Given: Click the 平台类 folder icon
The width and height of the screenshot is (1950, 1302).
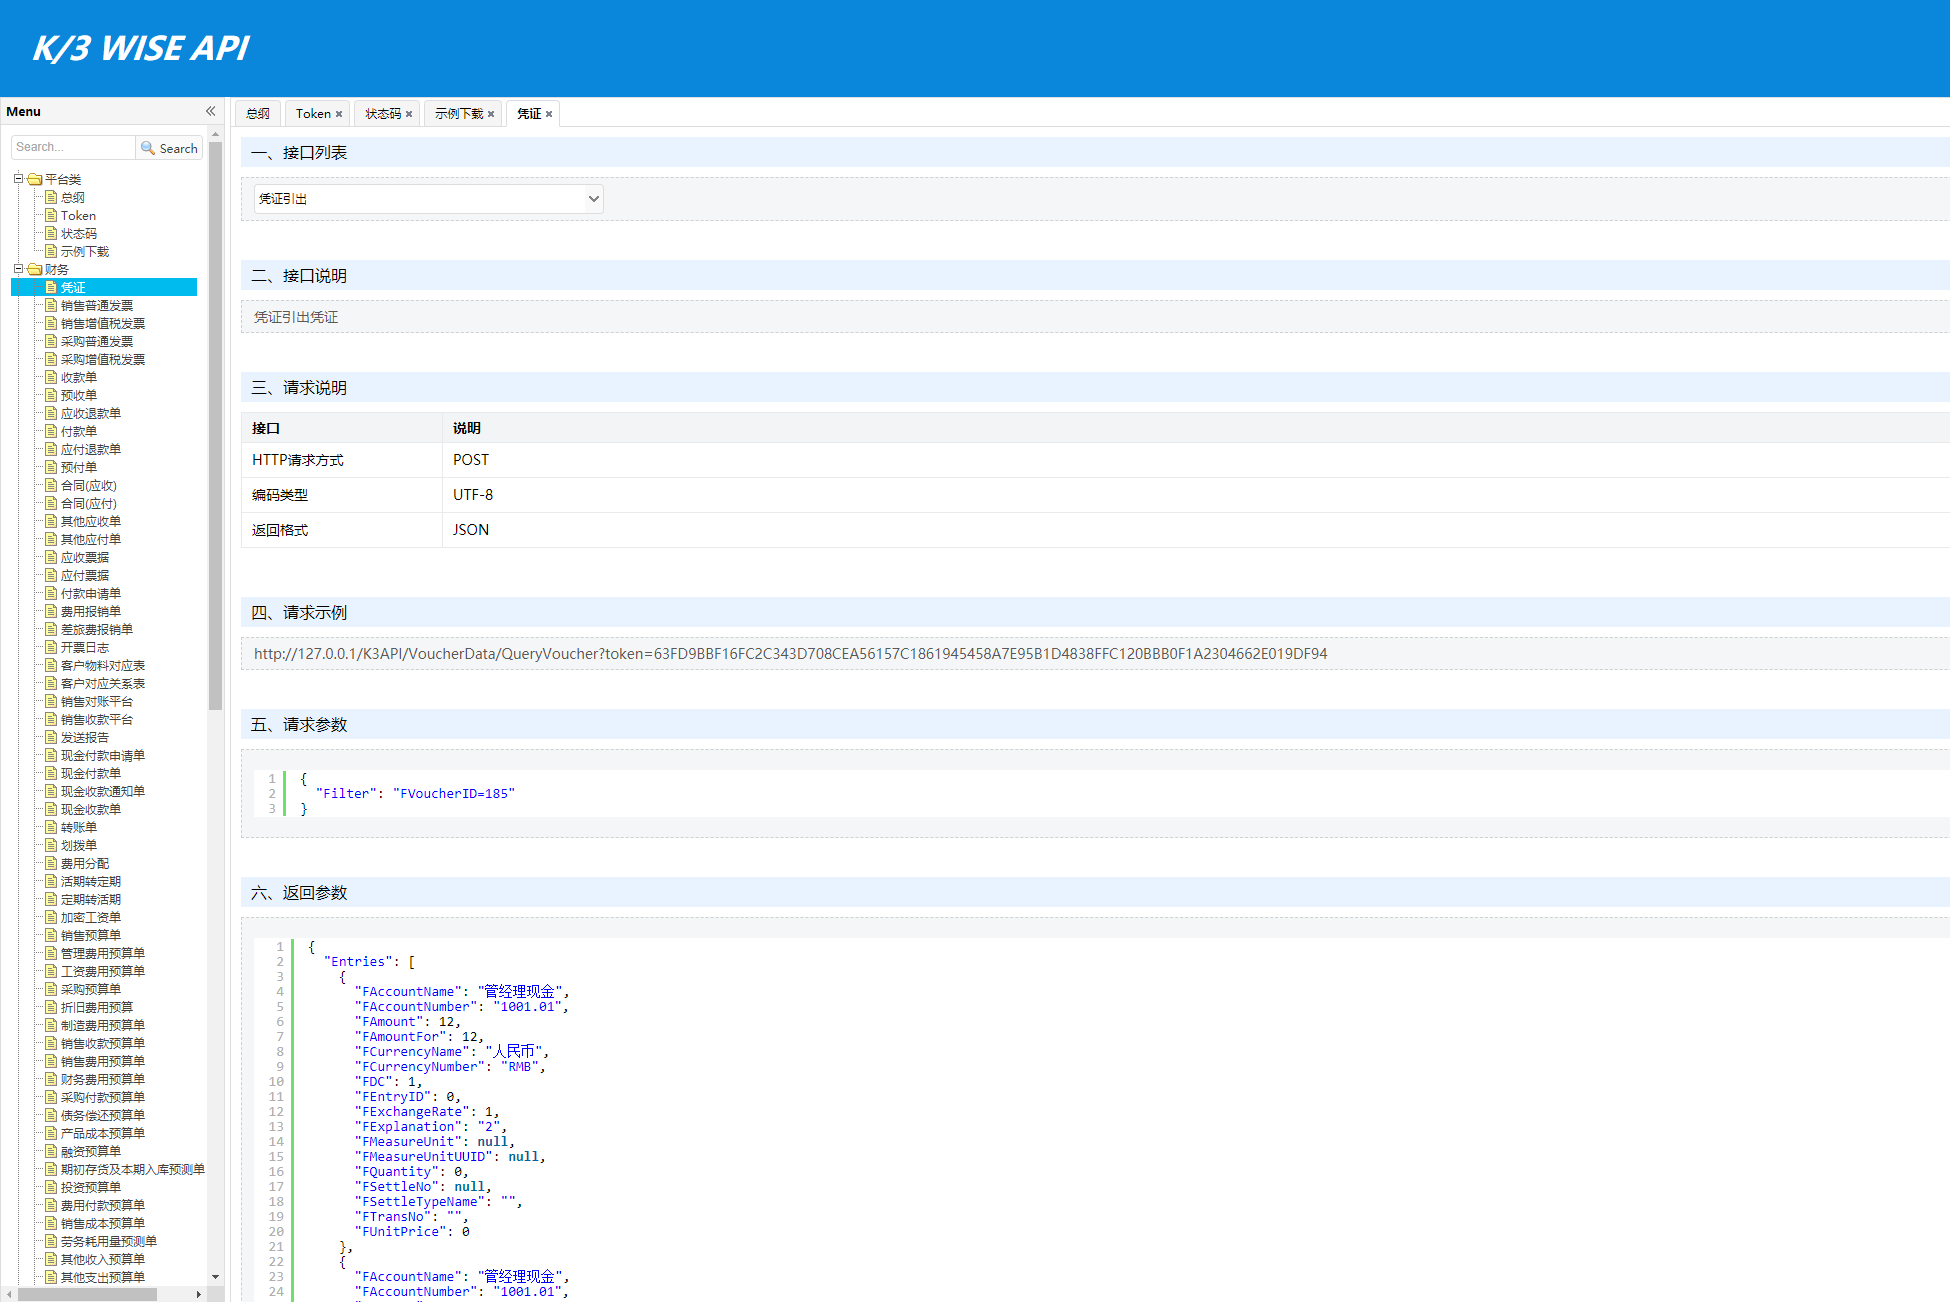Looking at the screenshot, I should pyautogui.click(x=35, y=180).
